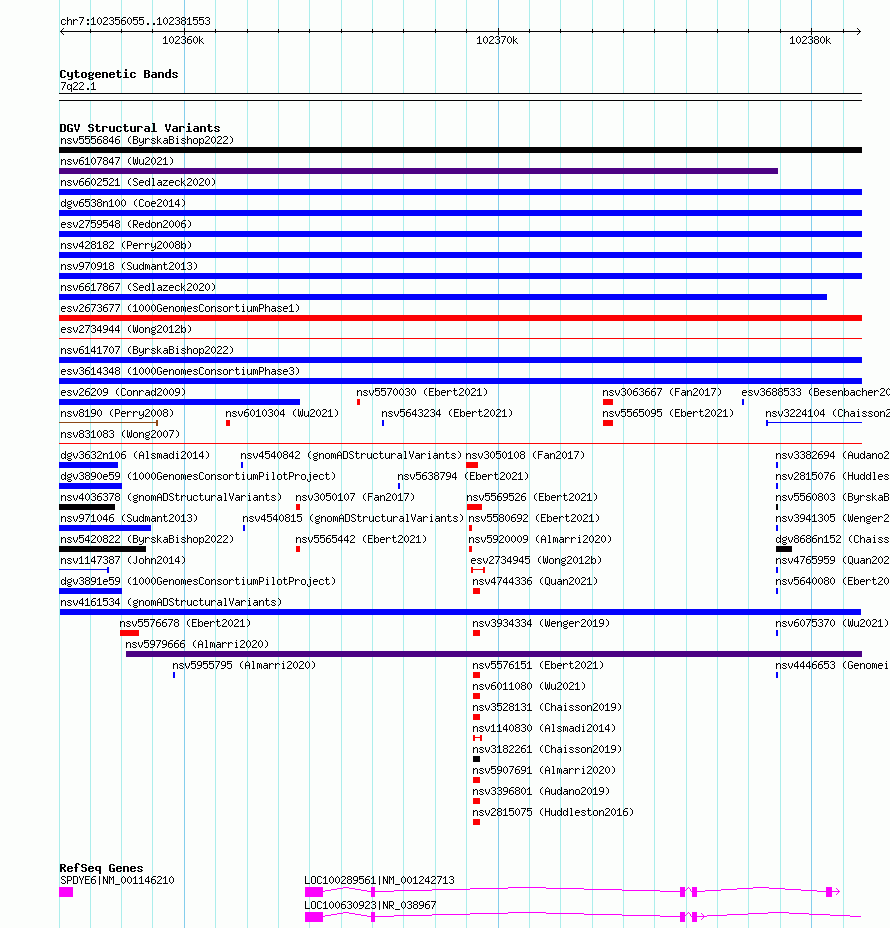Open variant esv2673677 (1000GenomesConsortiumPhase1)
890x928 pixels.
pos(180,308)
